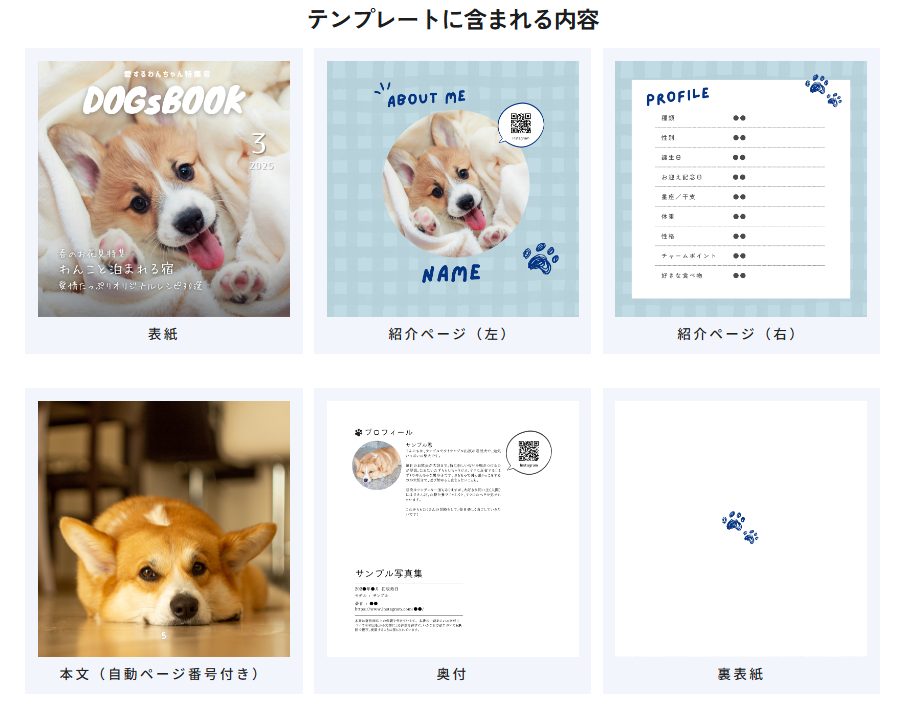The image size is (900, 722).
Task: Click the PROFILE heading on the right intro page
Action: (x=678, y=97)
